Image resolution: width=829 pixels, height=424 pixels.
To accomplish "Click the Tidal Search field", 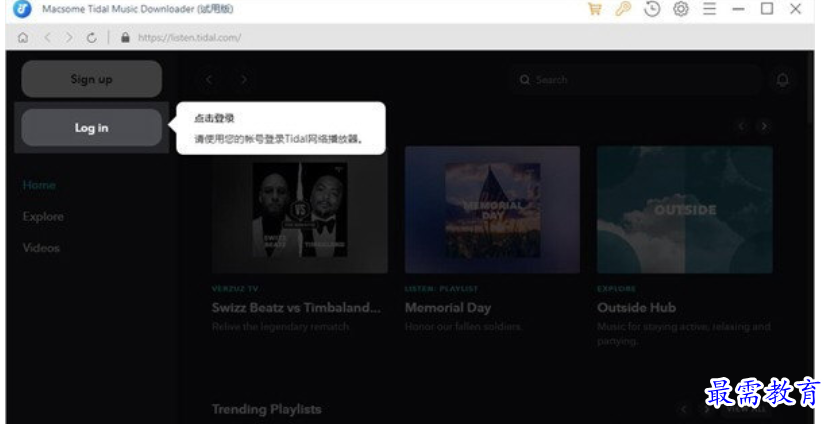I will [x=636, y=80].
